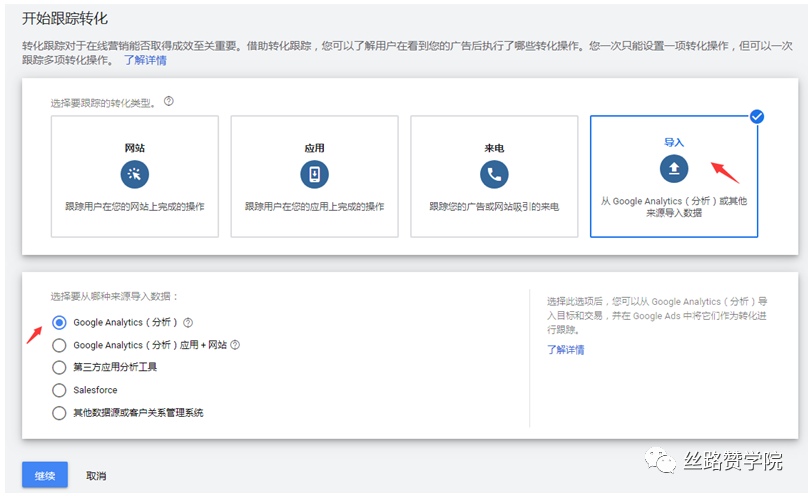
Task: Open help icon beside 选择要跟踪的转化类型
Action: pos(169,101)
